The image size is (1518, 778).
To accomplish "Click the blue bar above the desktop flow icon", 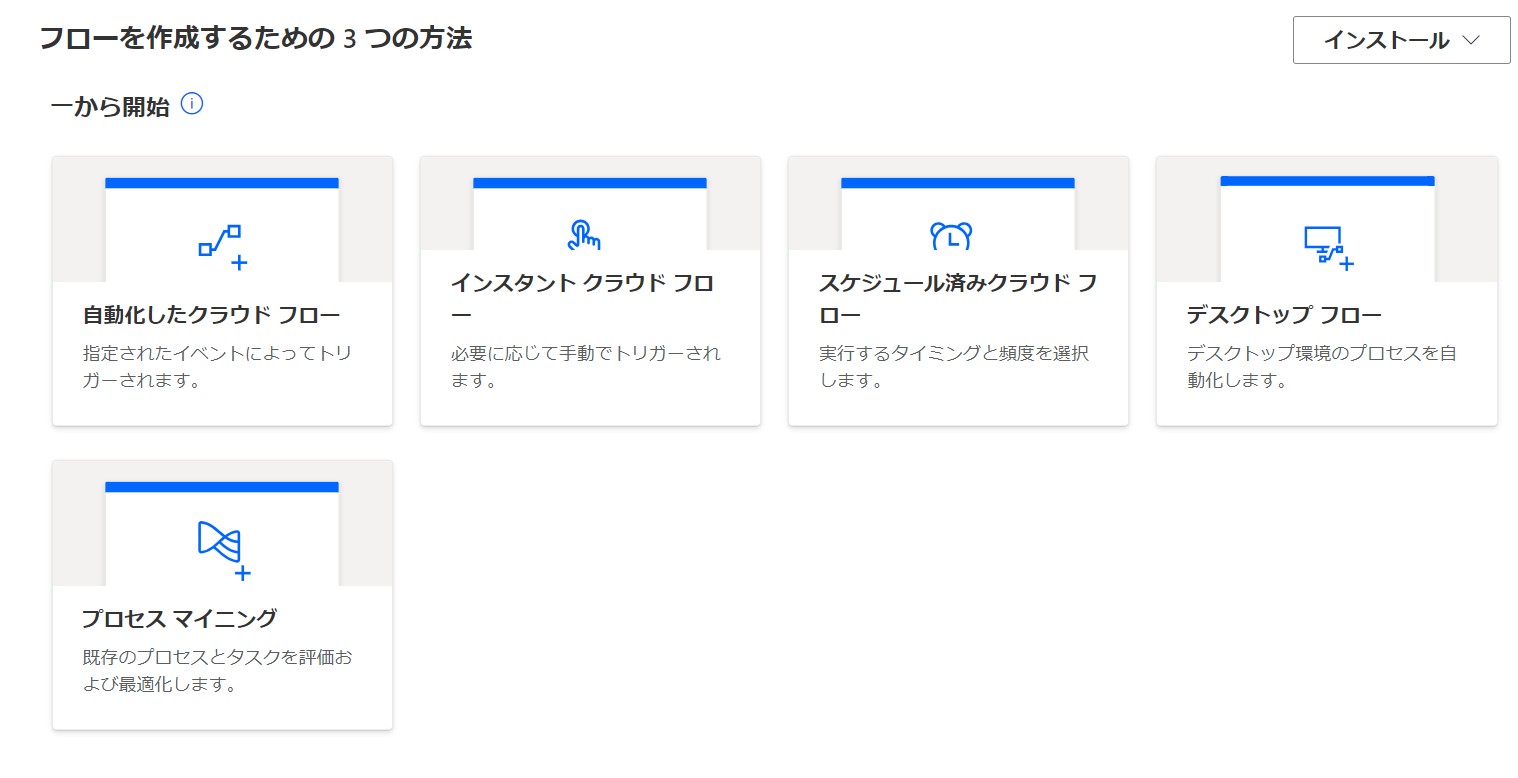I will tap(1327, 181).
